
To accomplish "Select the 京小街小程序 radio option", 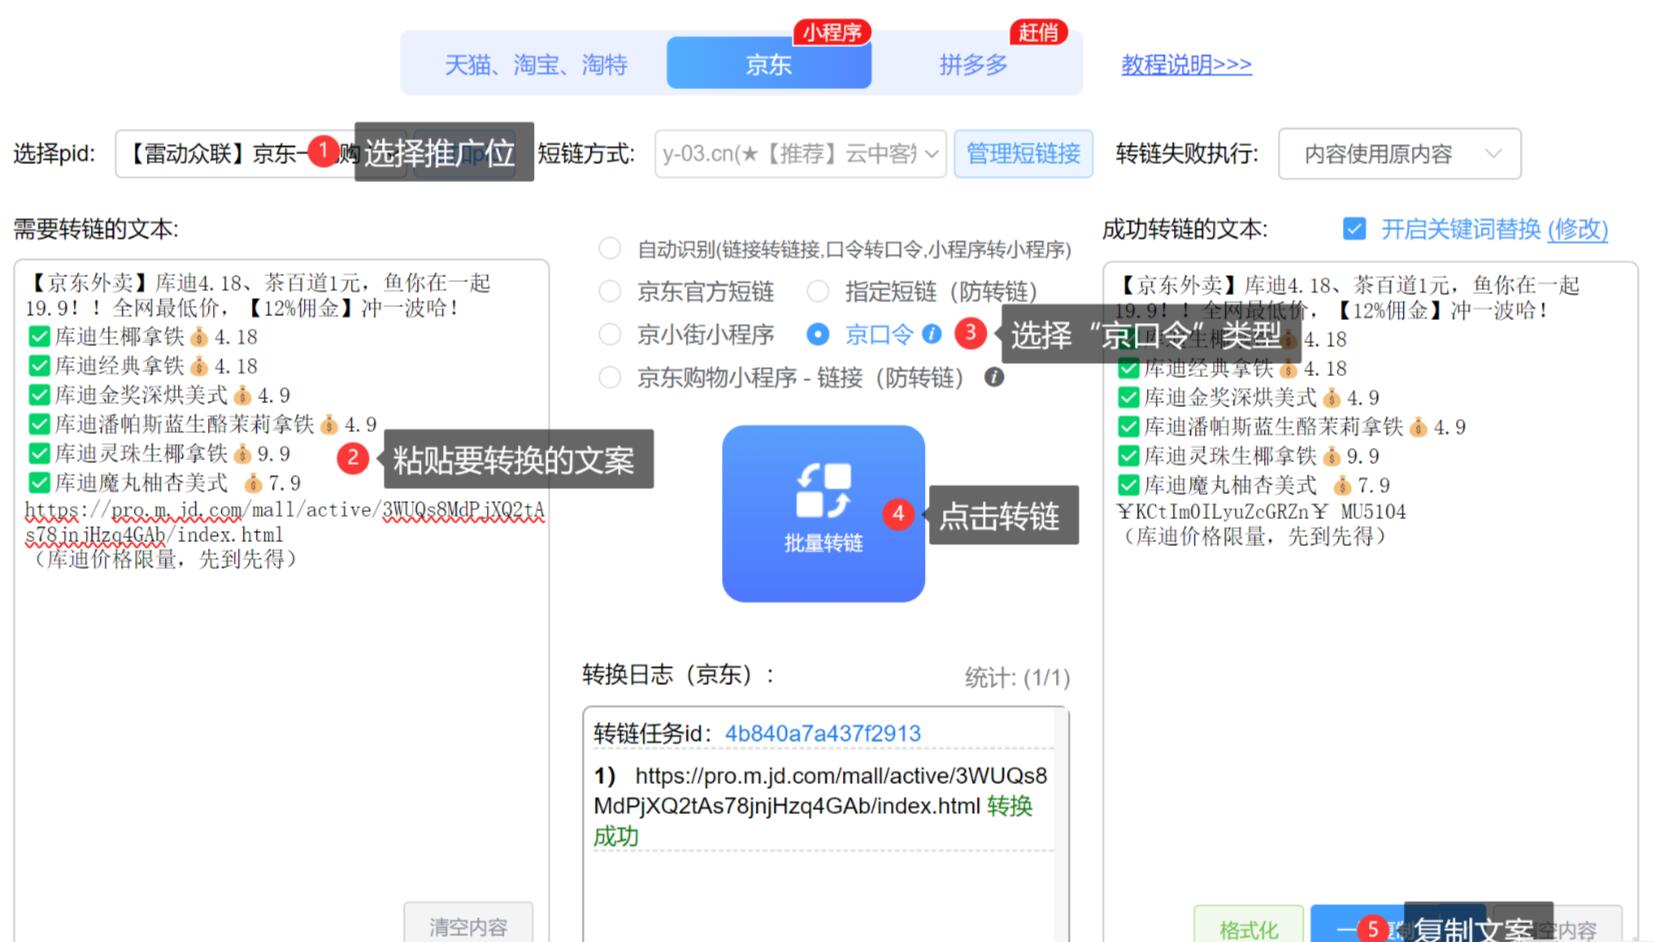I will click(609, 334).
